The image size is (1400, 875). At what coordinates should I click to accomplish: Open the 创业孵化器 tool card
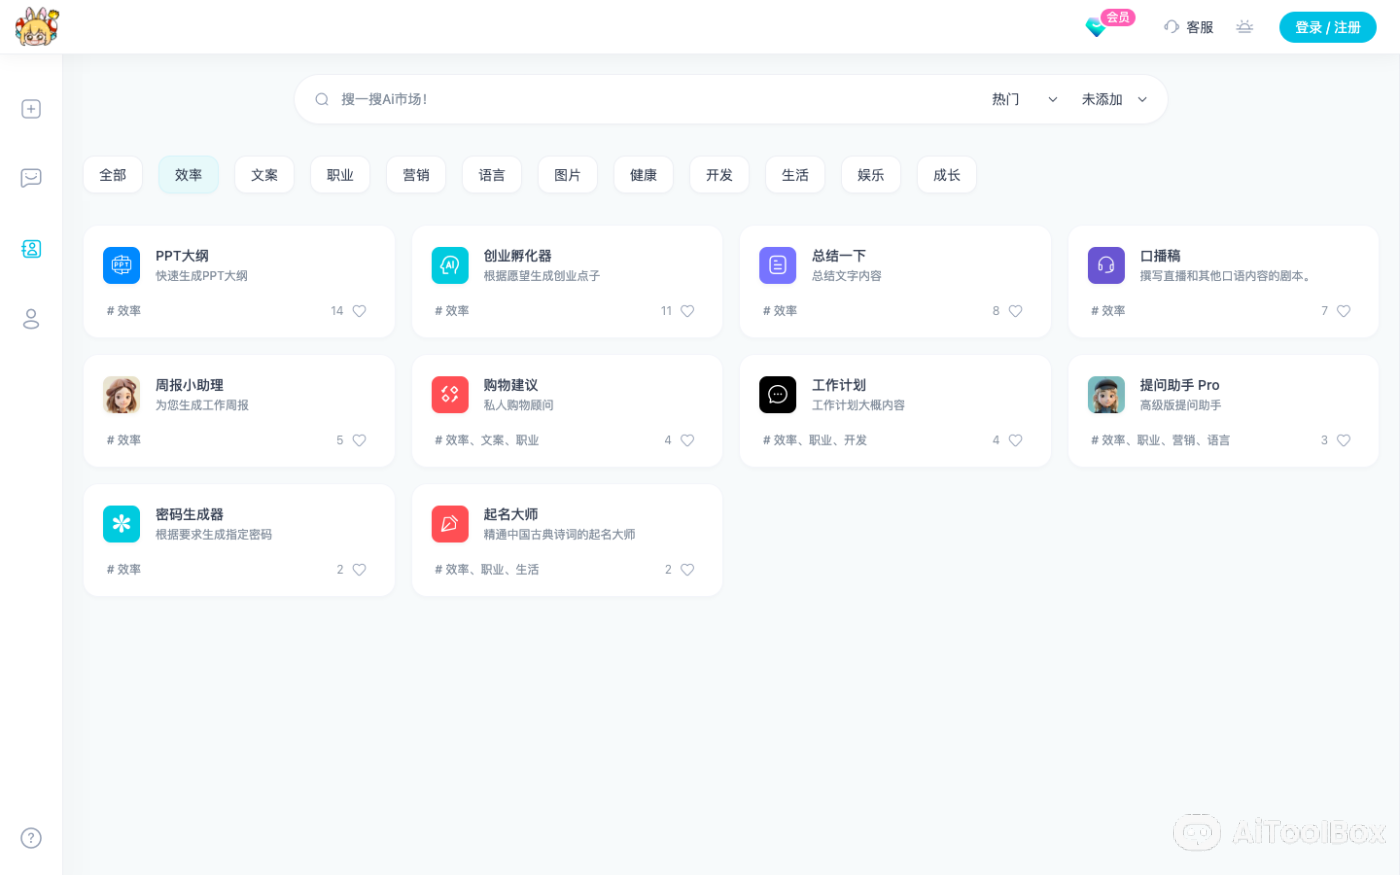[x=567, y=281]
